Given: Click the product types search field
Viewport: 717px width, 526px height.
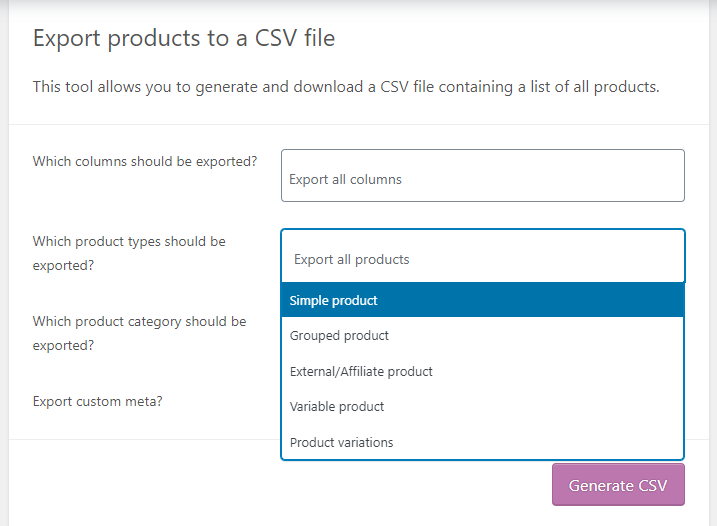Looking at the screenshot, I should [x=482, y=258].
